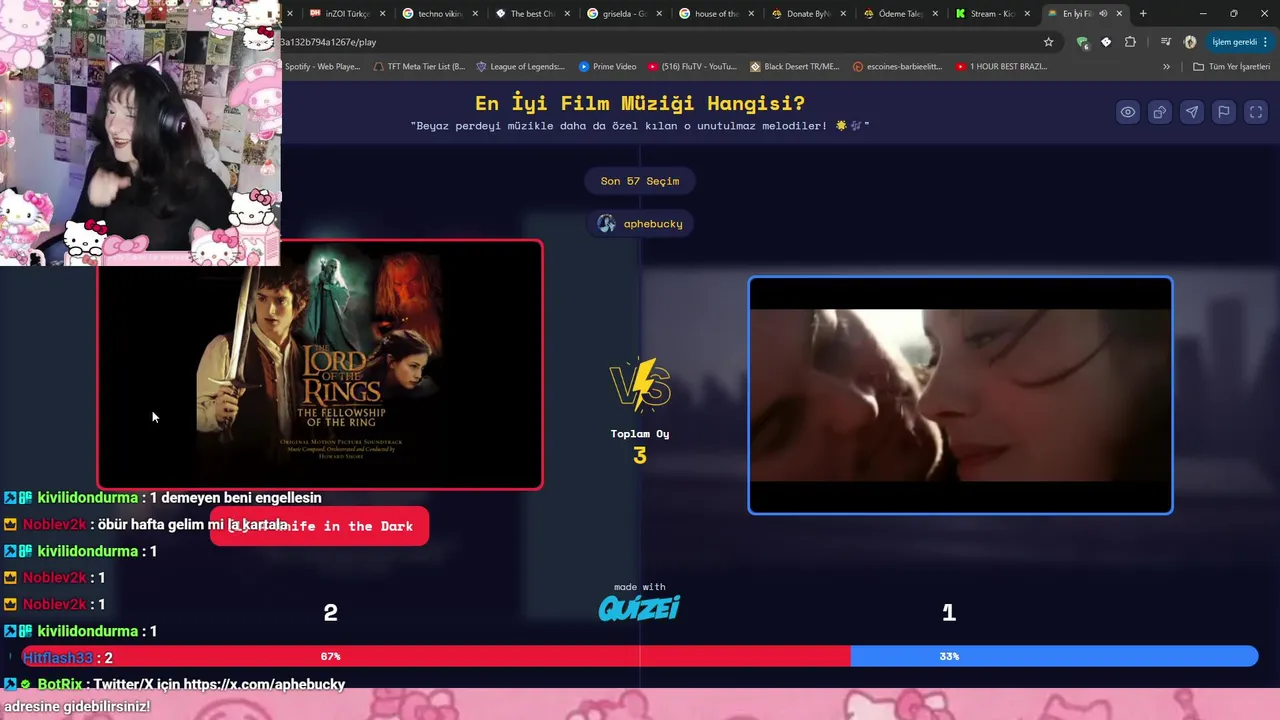This screenshot has width=1280, height=720.
Task: Open the Spotify Web Player bookmark
Action: click(321, 67)
